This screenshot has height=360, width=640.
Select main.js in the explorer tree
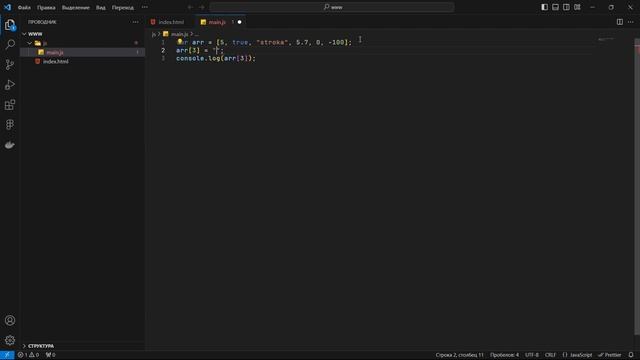(82, 52)
